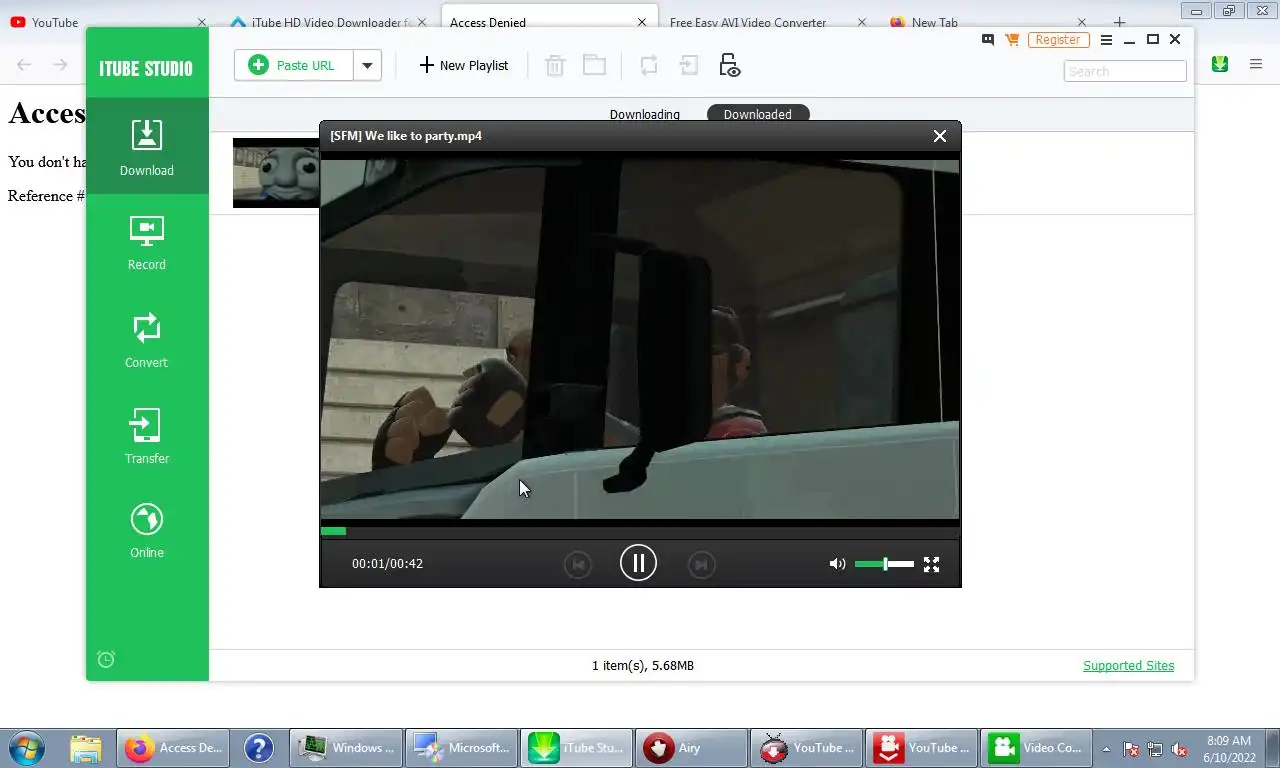Viewport: 1280px width, 768px height.
Task: Click the convert toolbar icon
Action: 648,65
